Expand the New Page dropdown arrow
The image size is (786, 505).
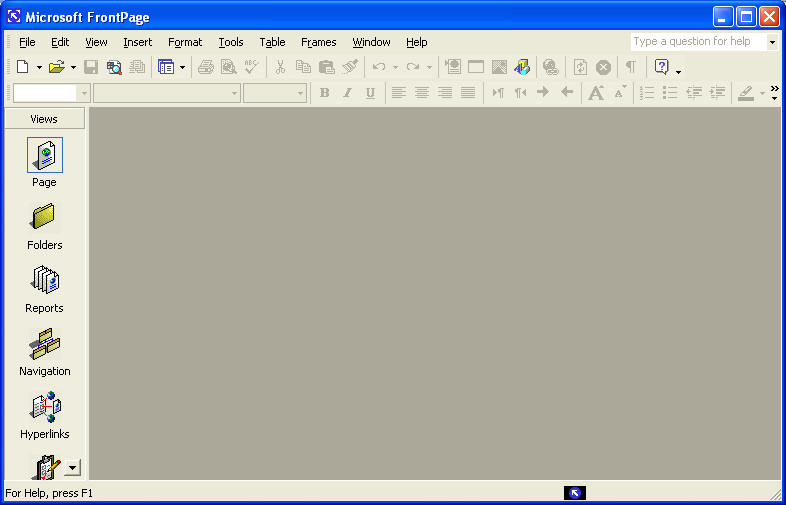pos(39,67)
